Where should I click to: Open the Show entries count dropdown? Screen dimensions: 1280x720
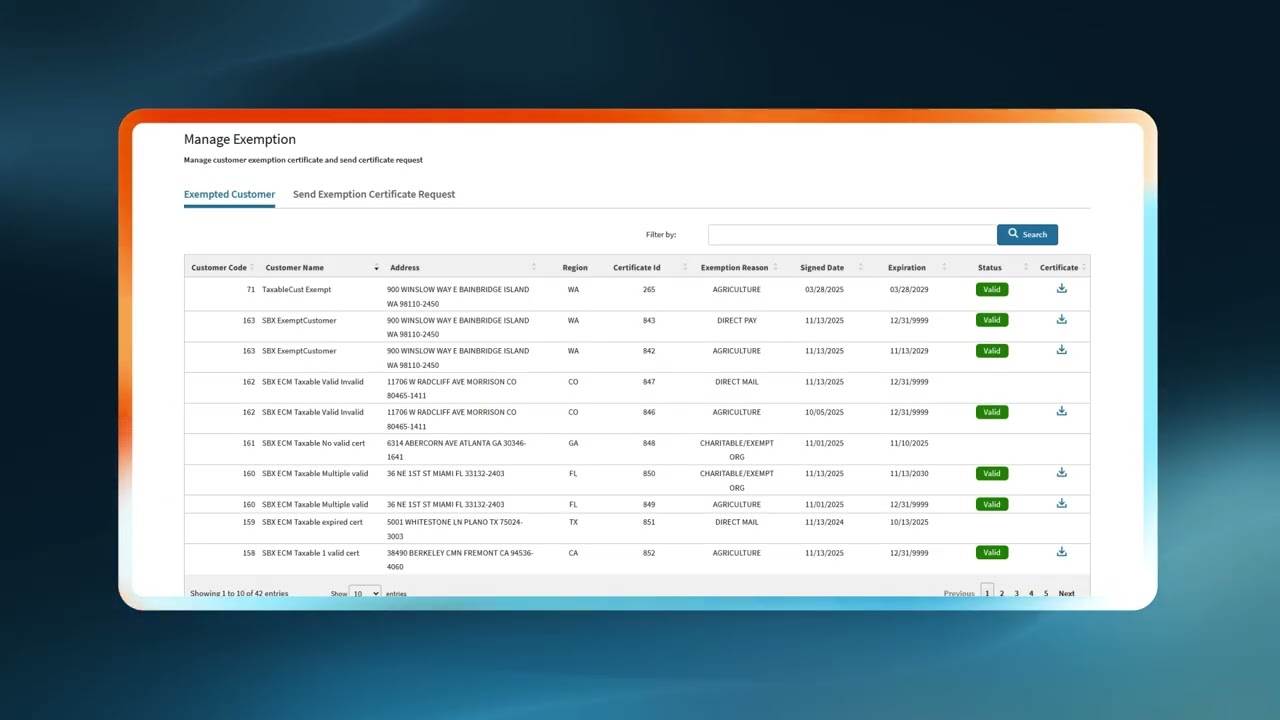(365, 593)
